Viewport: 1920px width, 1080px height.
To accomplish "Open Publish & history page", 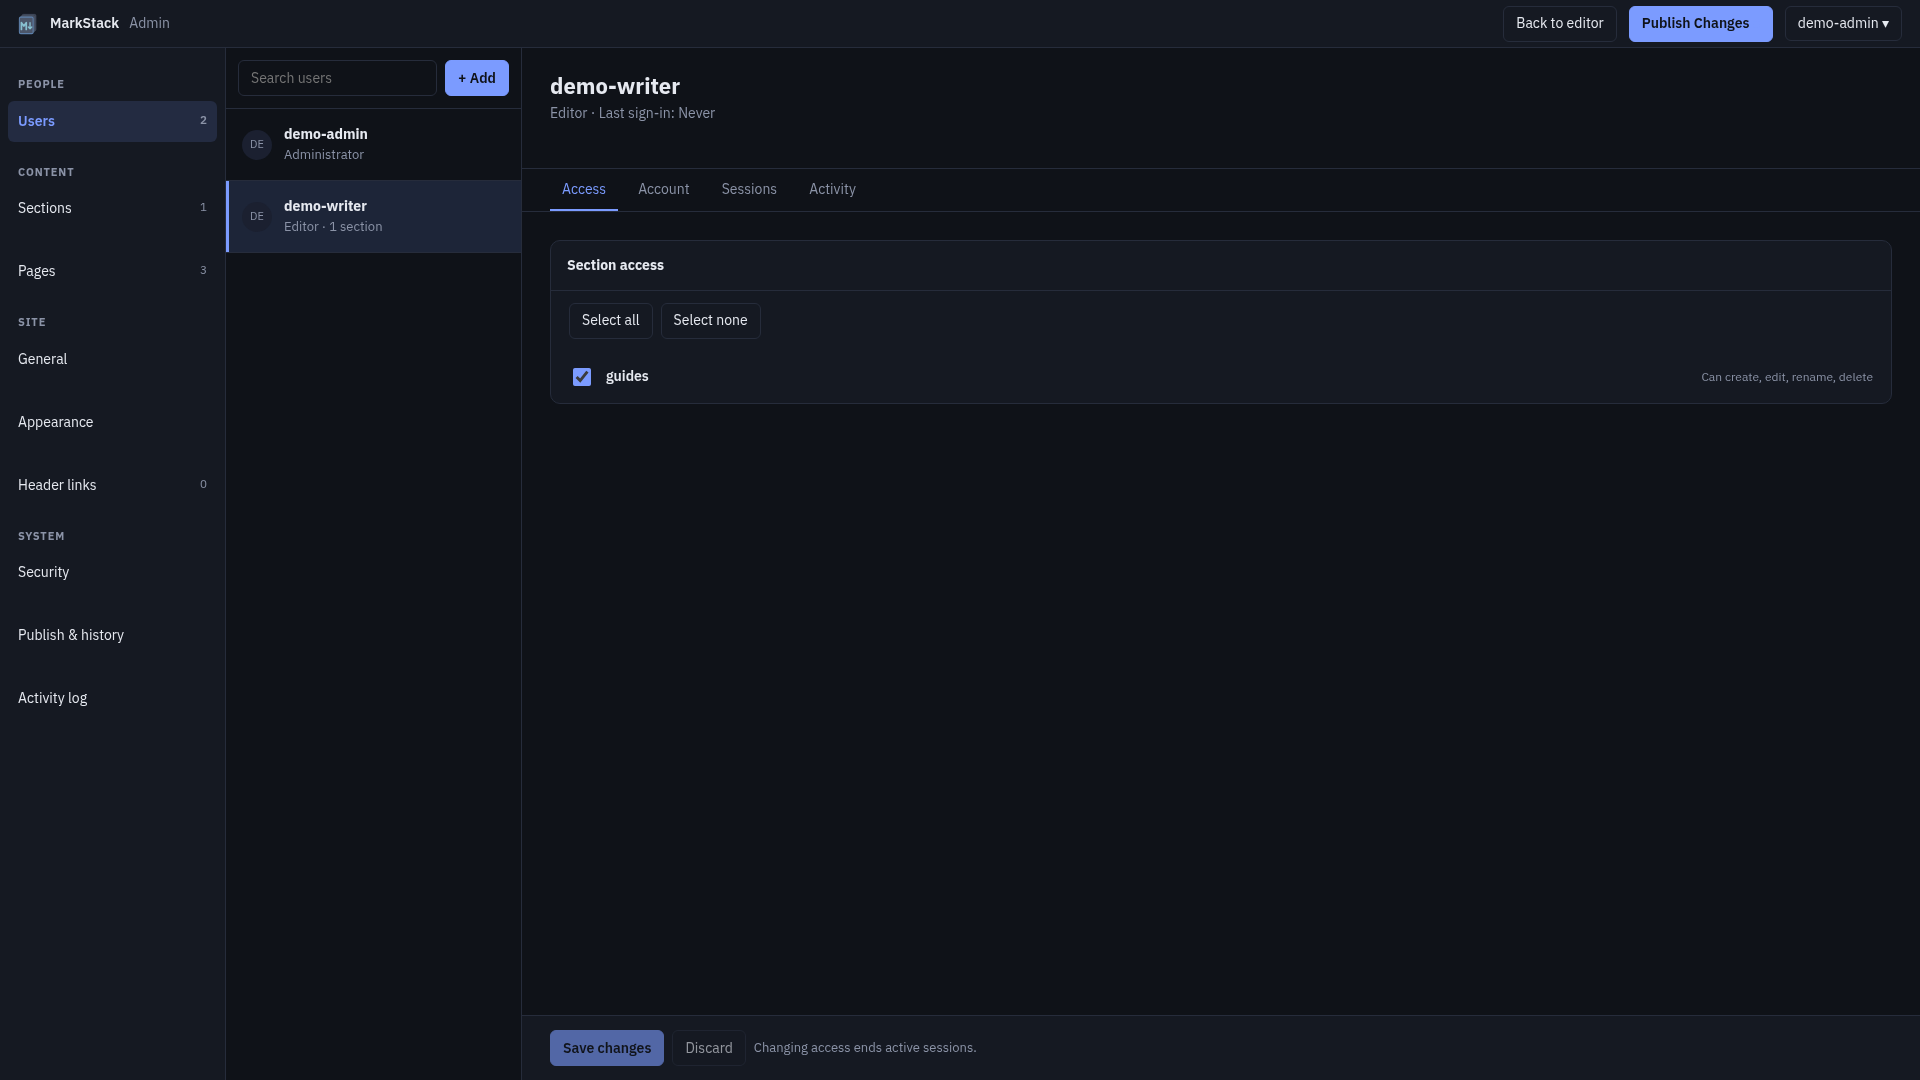I will tap(112, 635).
